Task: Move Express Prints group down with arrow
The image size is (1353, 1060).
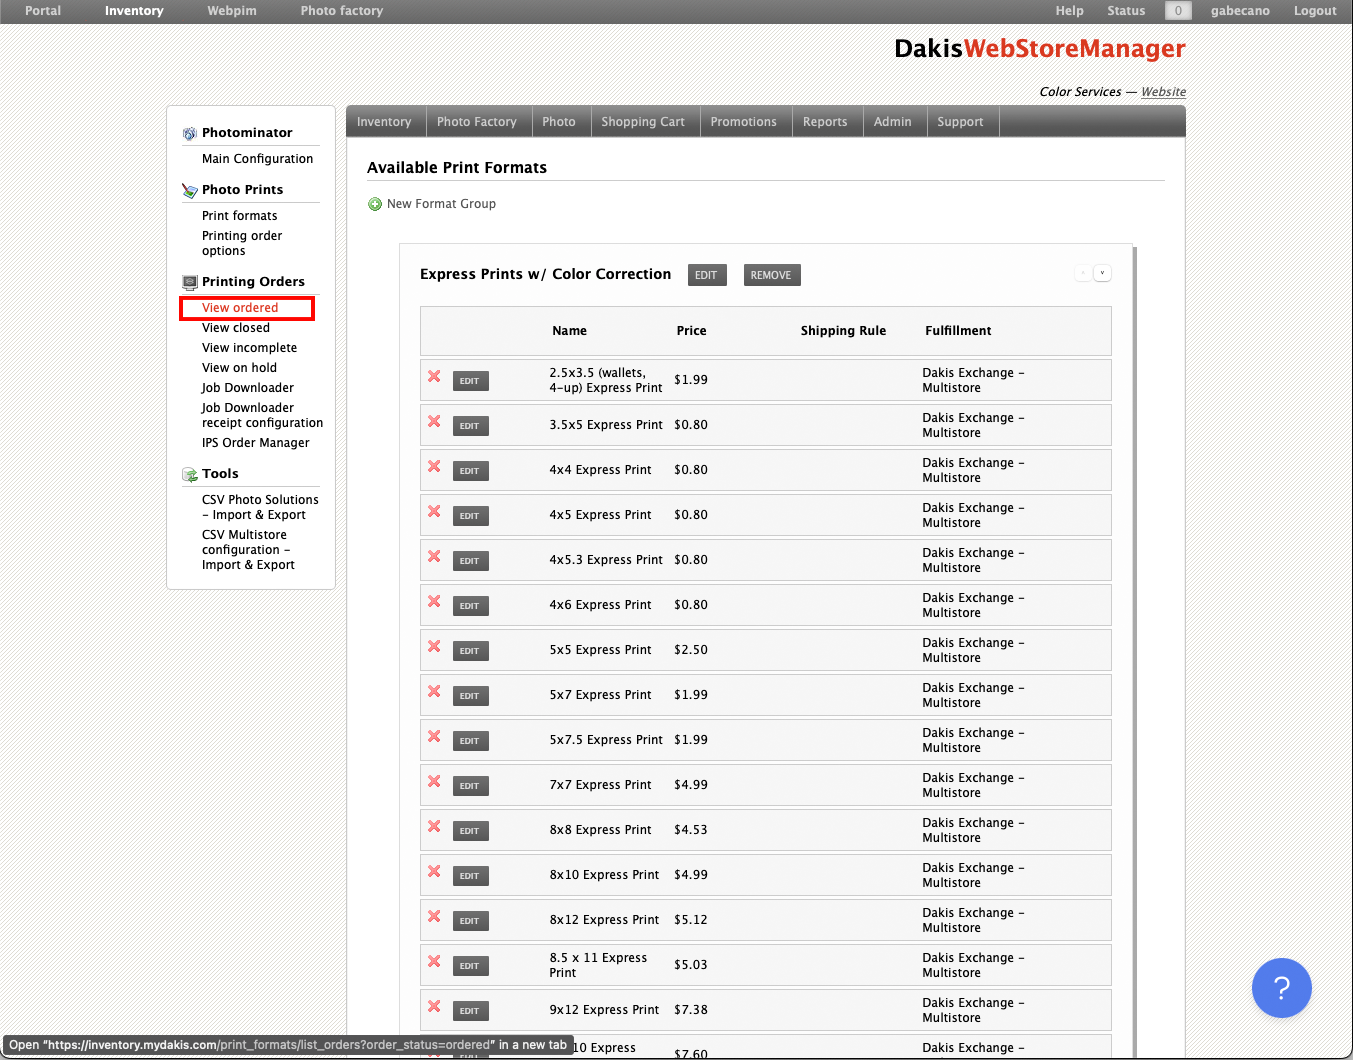Action: (1102, 273)
